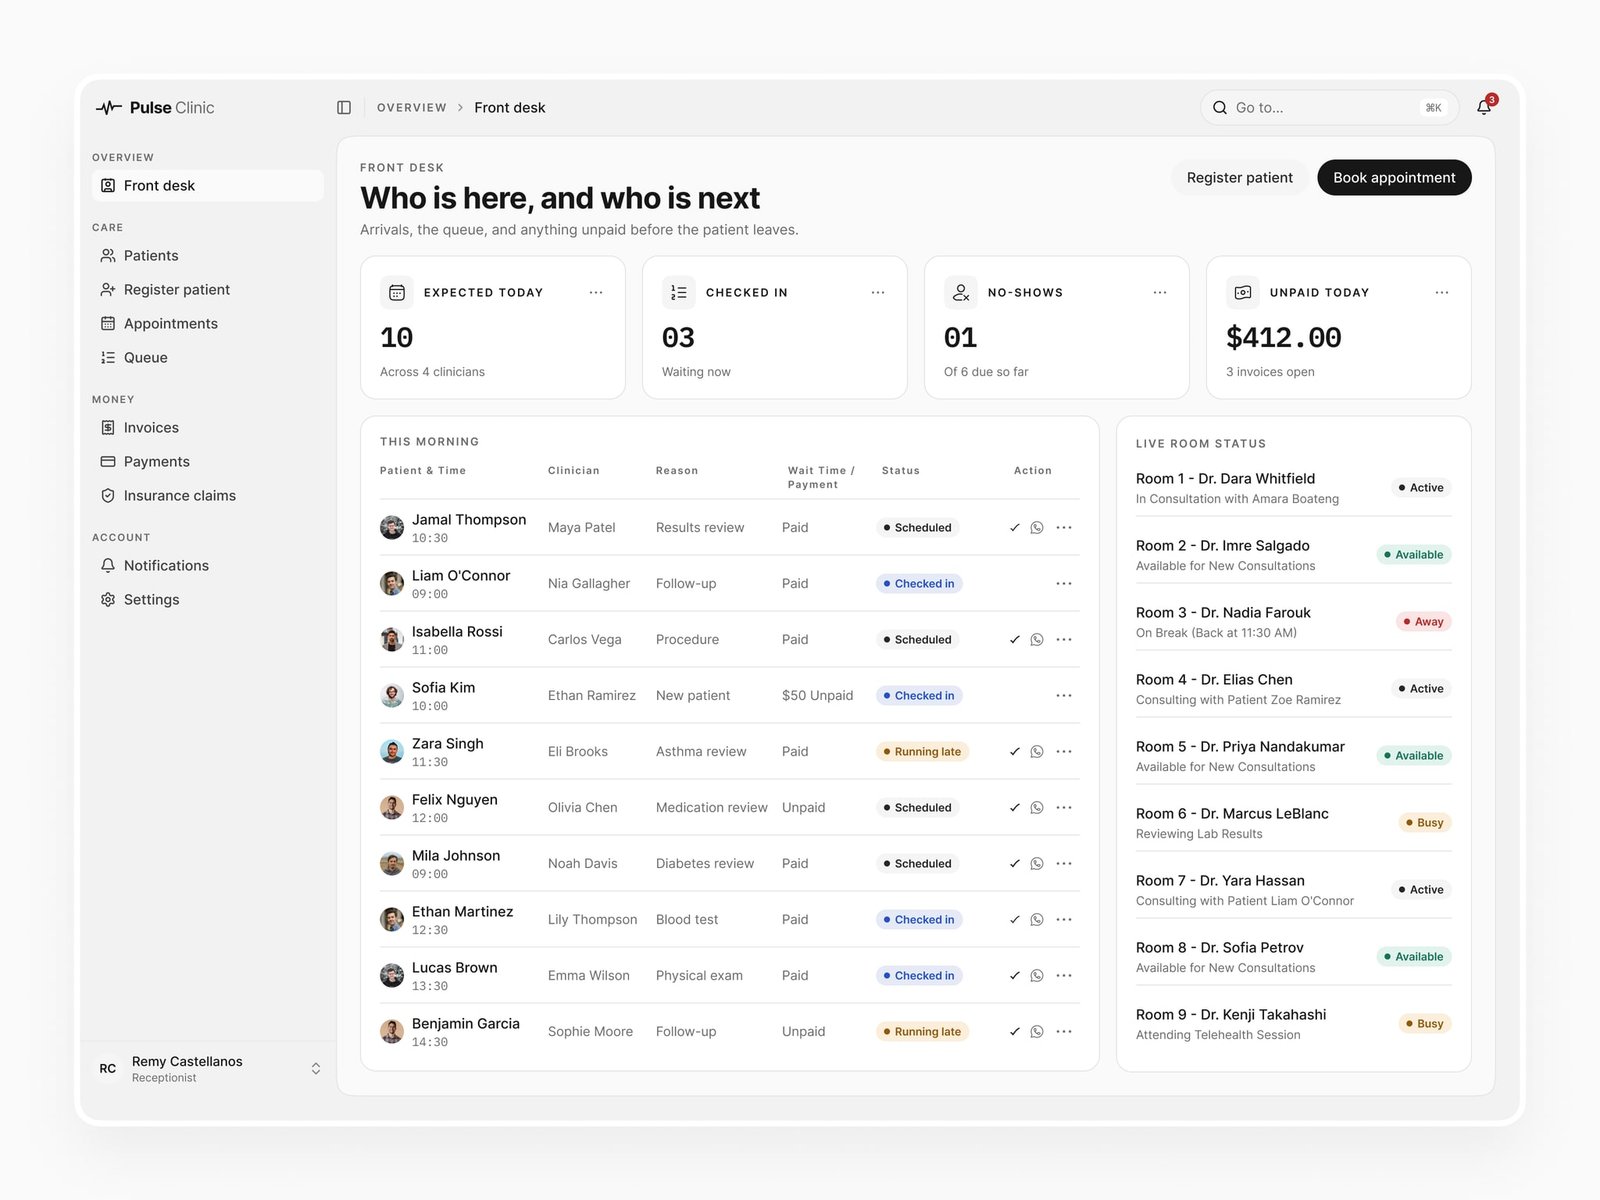Open more options on Expected Today card

[x=596, y=292]
